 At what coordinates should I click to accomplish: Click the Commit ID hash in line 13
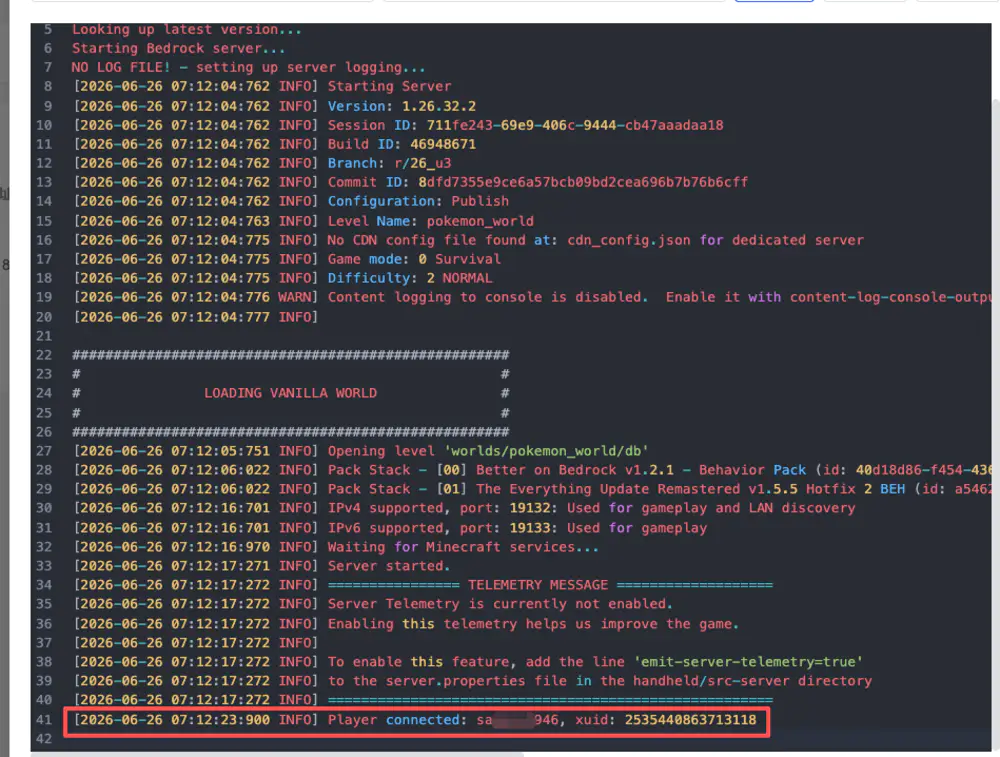[x=582, y=182]
